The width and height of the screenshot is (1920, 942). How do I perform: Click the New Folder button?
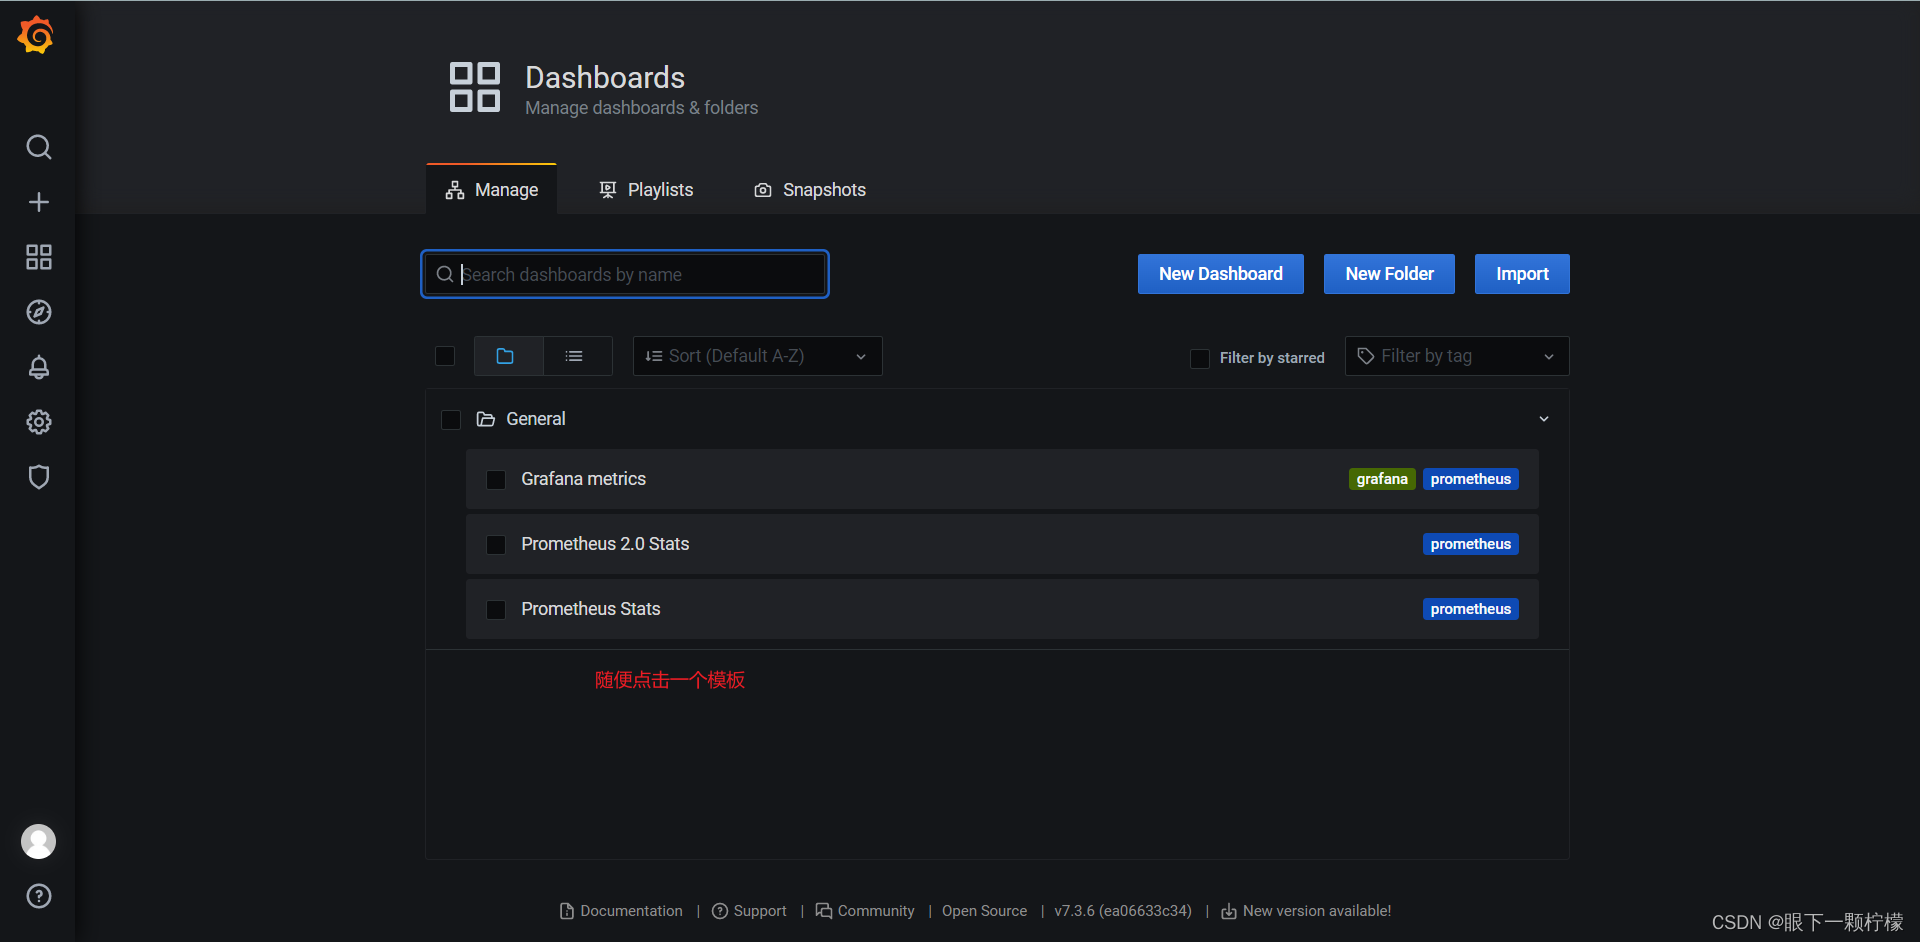coord(1389,274)
